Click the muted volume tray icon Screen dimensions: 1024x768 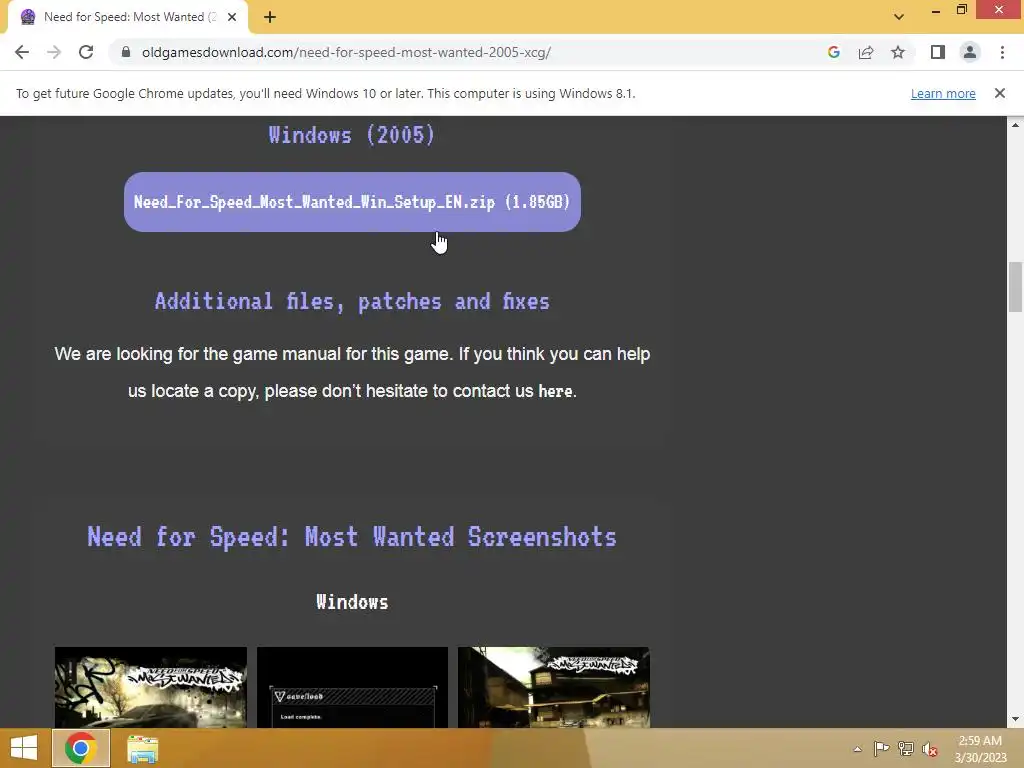point(930,749)
